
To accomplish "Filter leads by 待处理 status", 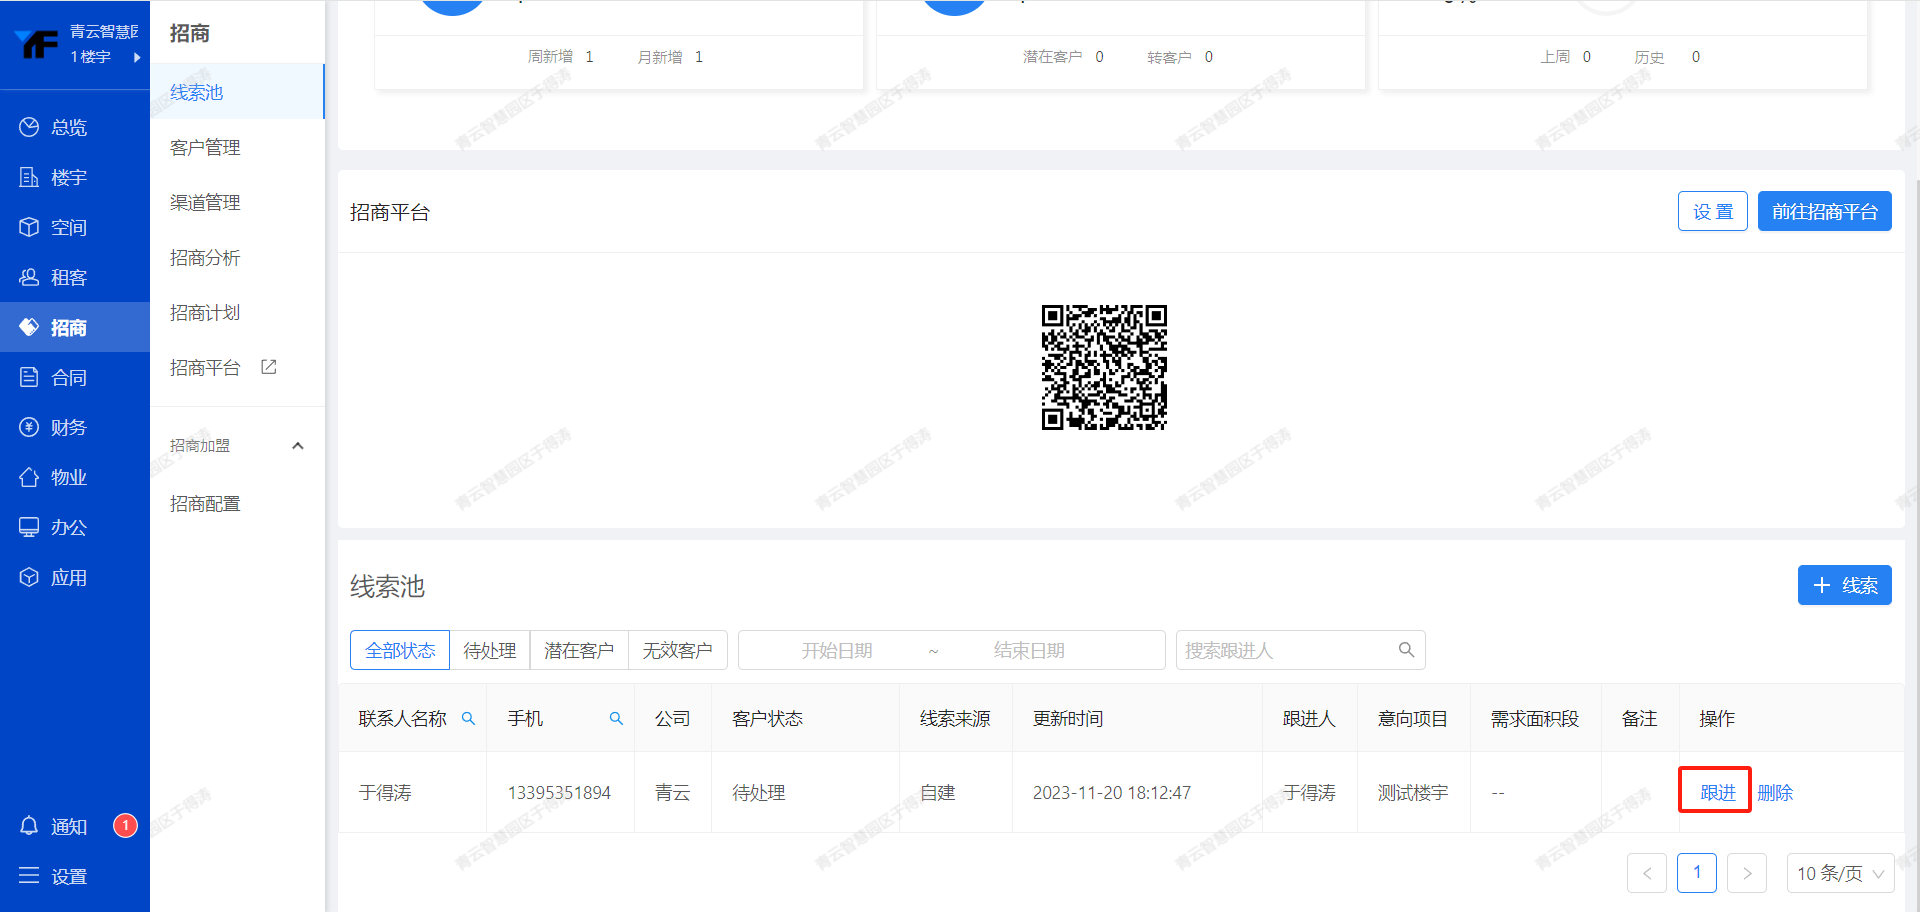I will tap(489, 650).
